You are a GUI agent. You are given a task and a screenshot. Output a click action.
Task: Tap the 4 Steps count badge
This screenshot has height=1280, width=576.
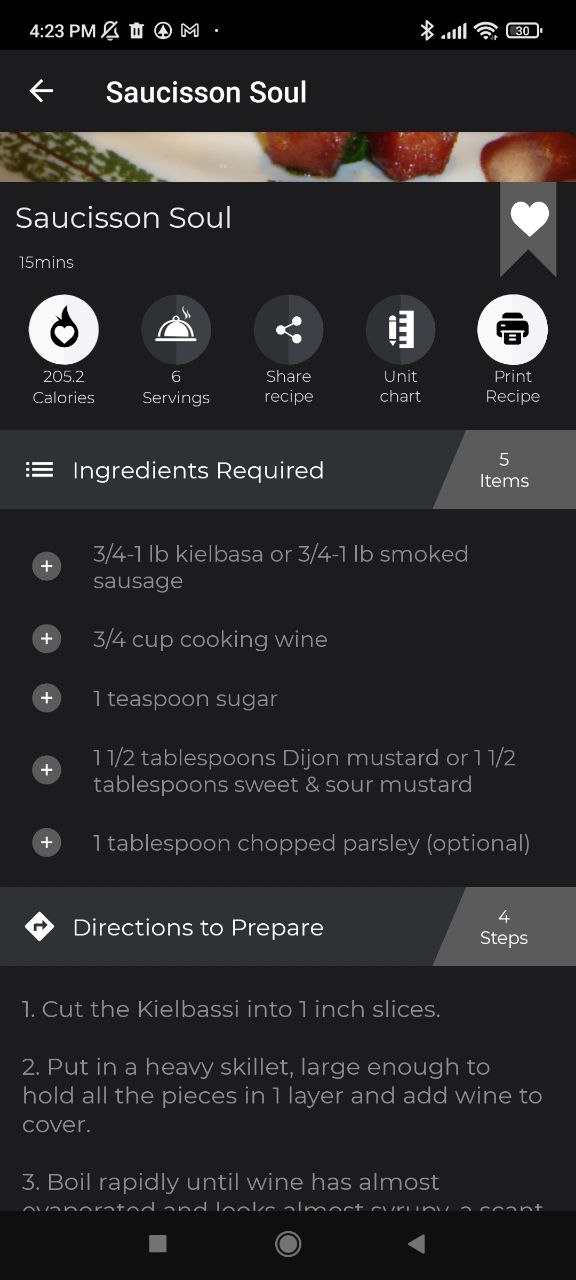coord(504,927)
